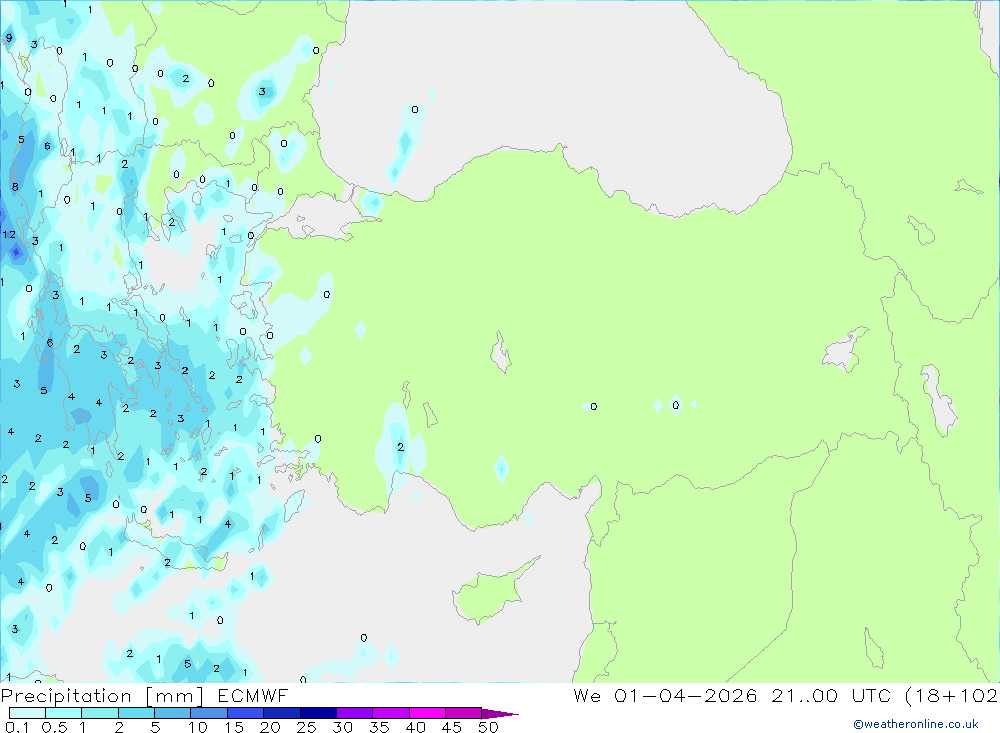Click the '45' legend scale label
The height and width of the screenshot is (733, 1000).
click(452, 727)
